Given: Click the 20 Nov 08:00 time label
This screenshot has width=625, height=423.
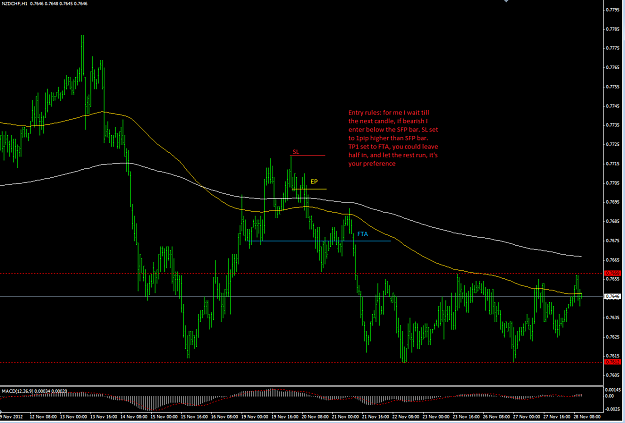Looking at the screenshot, I should (x=314, y=417).
